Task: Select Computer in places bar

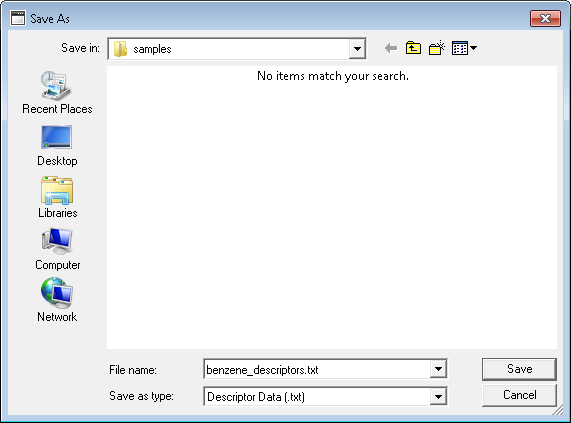Action: 57,249
